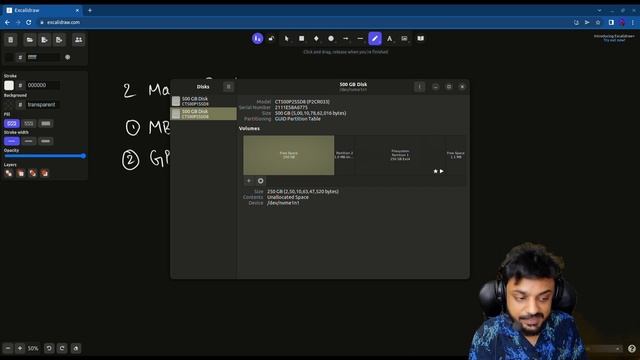This screenshot has height=360, width=640.
Task: Select the solid Fill option
Action: 46,123
